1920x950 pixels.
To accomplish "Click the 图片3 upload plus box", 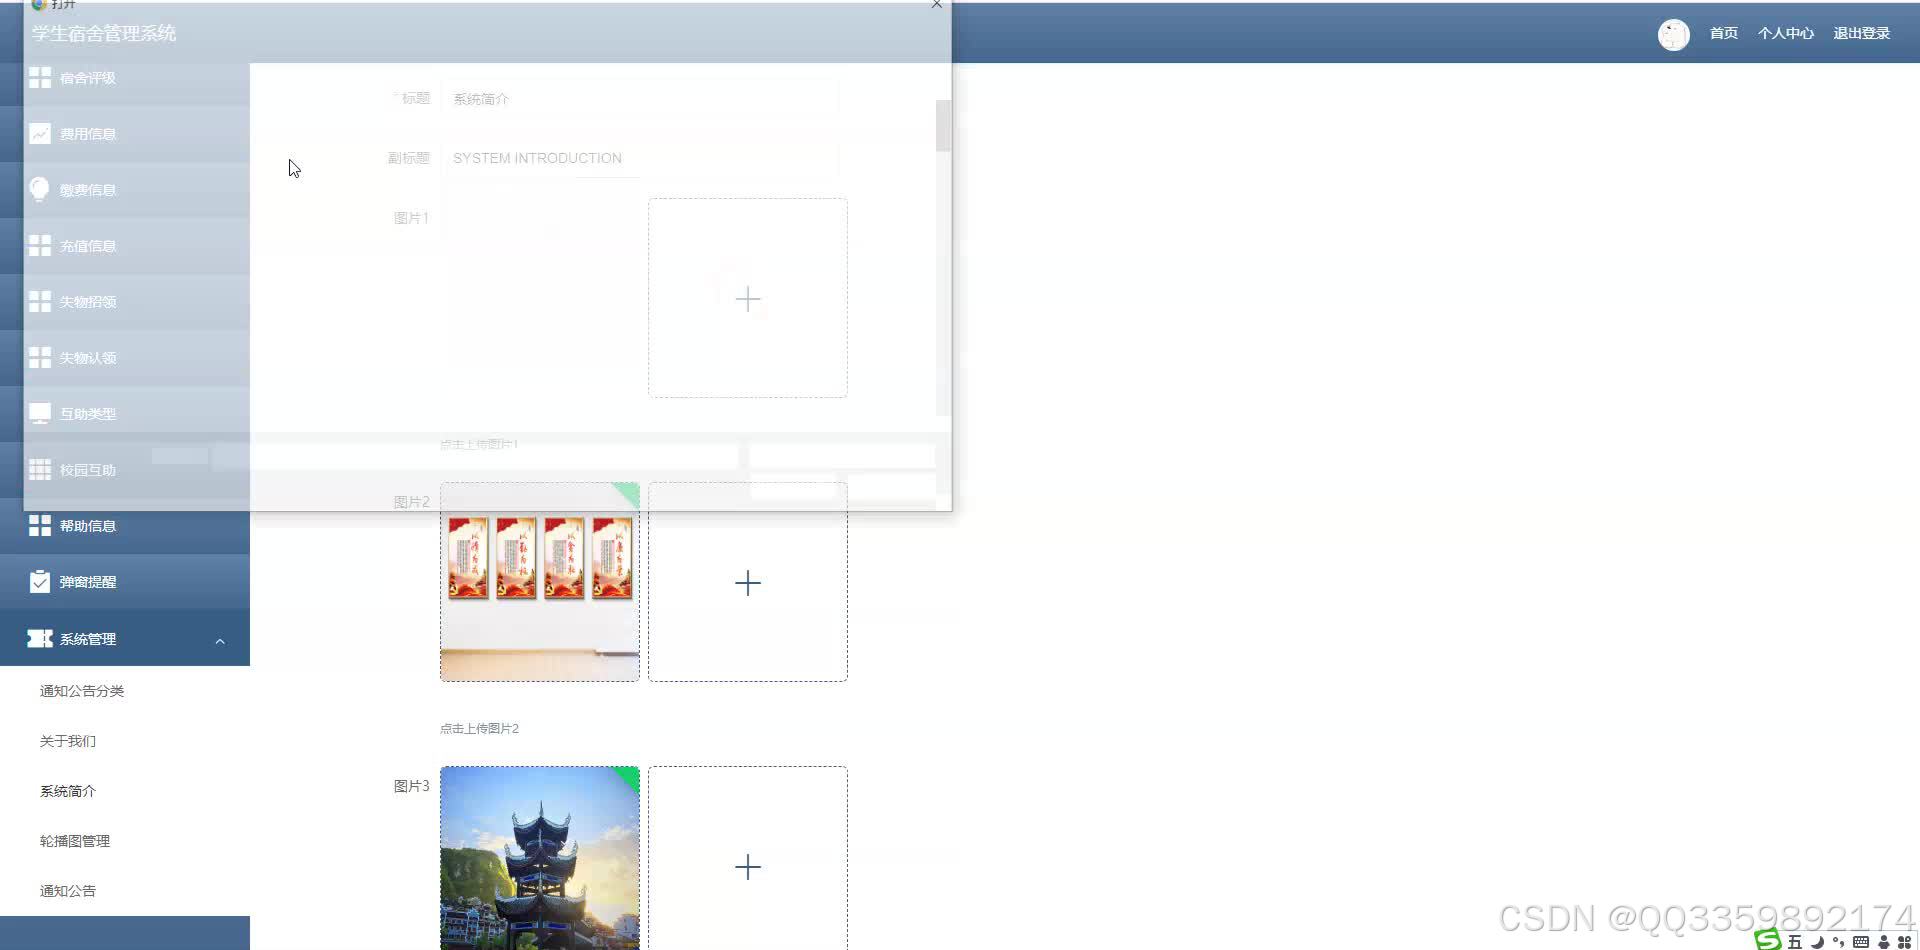I will click(x=748, y=866).
